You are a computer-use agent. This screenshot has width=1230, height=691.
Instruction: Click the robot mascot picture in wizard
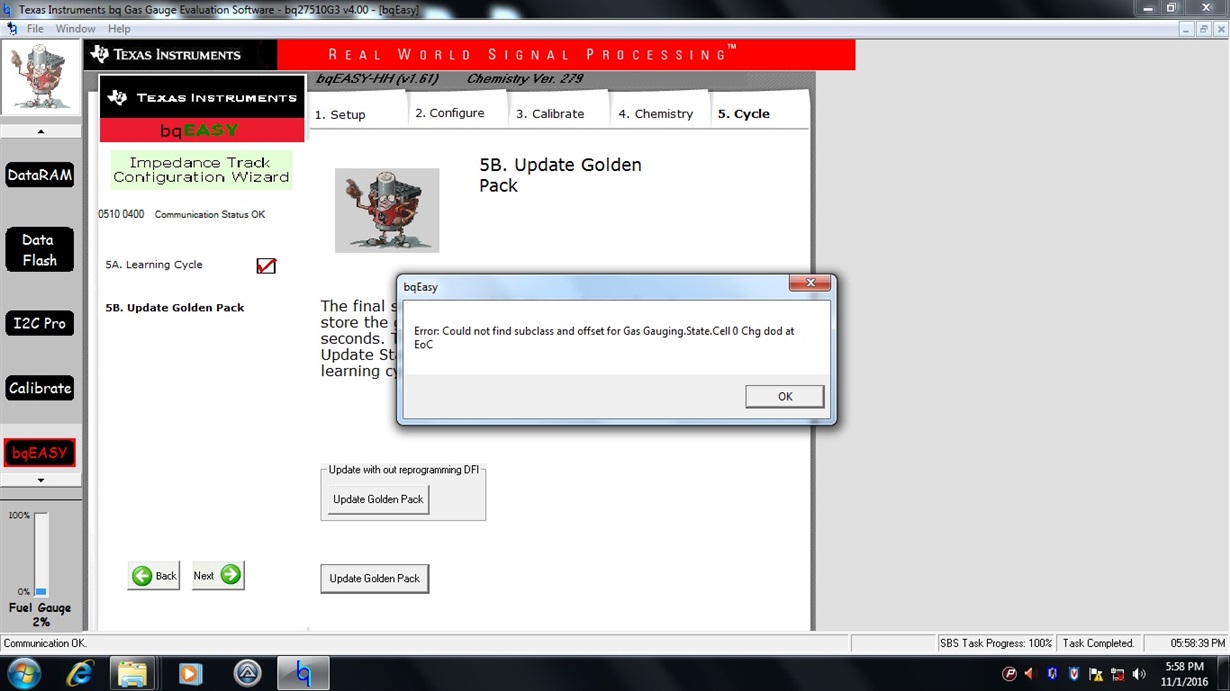point(387,210)
